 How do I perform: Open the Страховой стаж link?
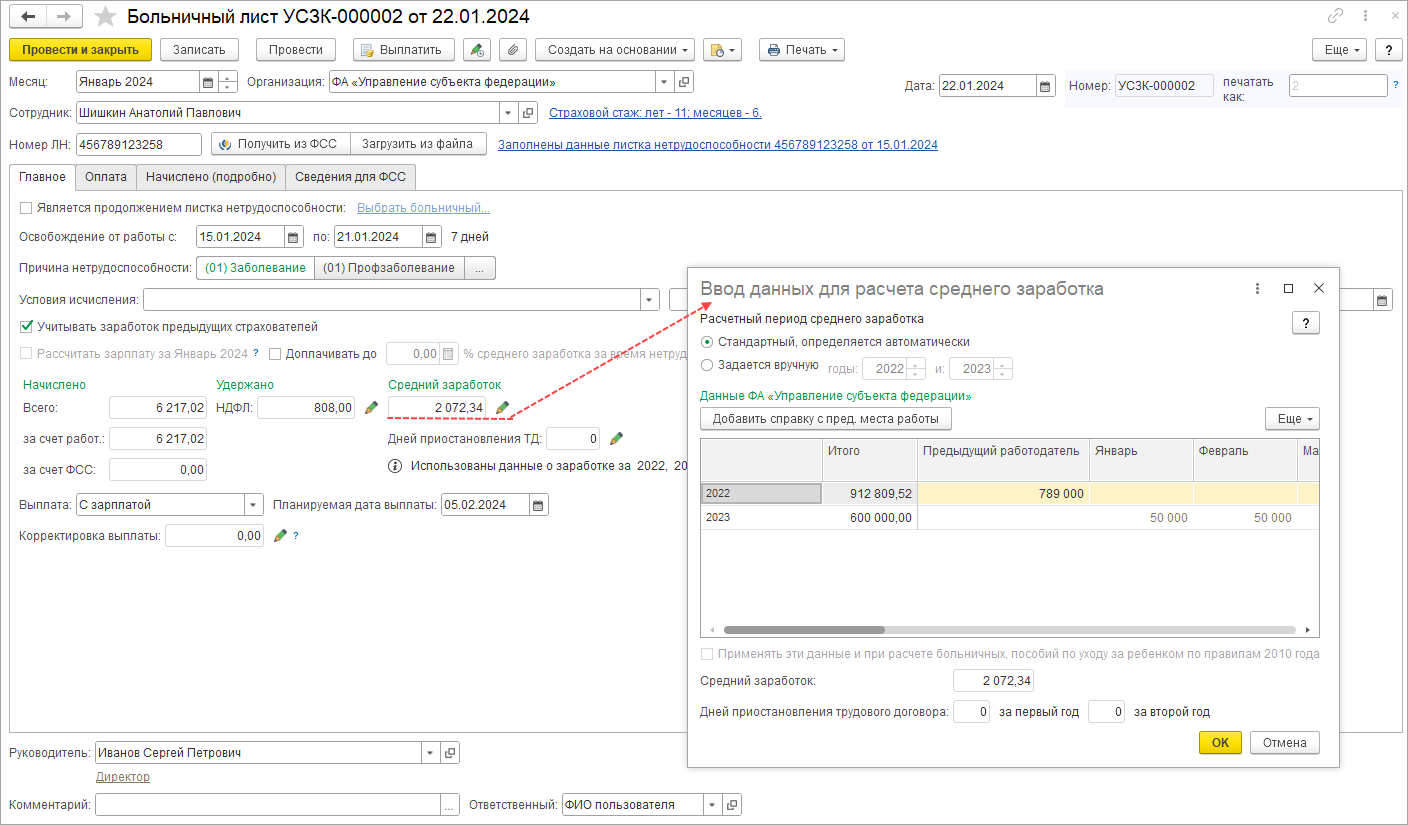655,113
